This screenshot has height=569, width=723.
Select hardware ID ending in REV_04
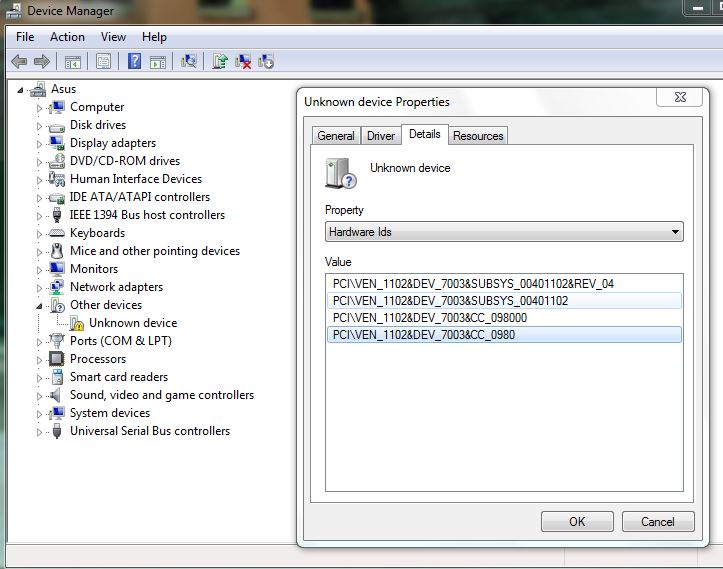(504, 284)
